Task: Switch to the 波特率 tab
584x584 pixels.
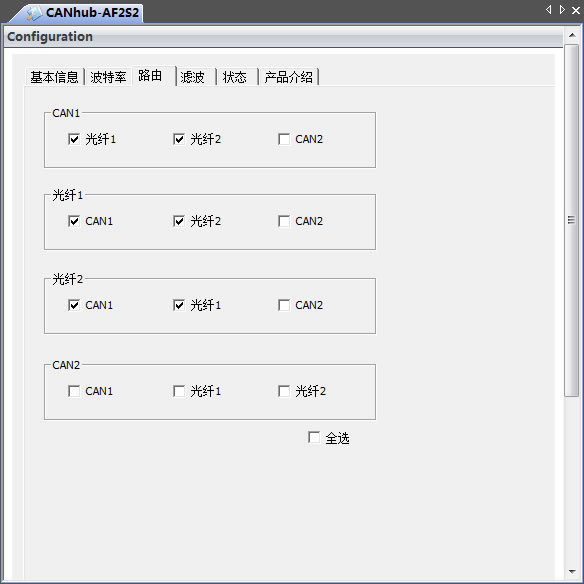Action: coord(108,77)
